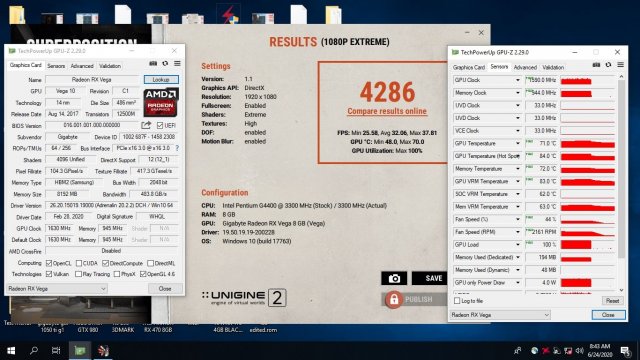Expand the GPU Temperature sensor dropdown

click(518, 144)
